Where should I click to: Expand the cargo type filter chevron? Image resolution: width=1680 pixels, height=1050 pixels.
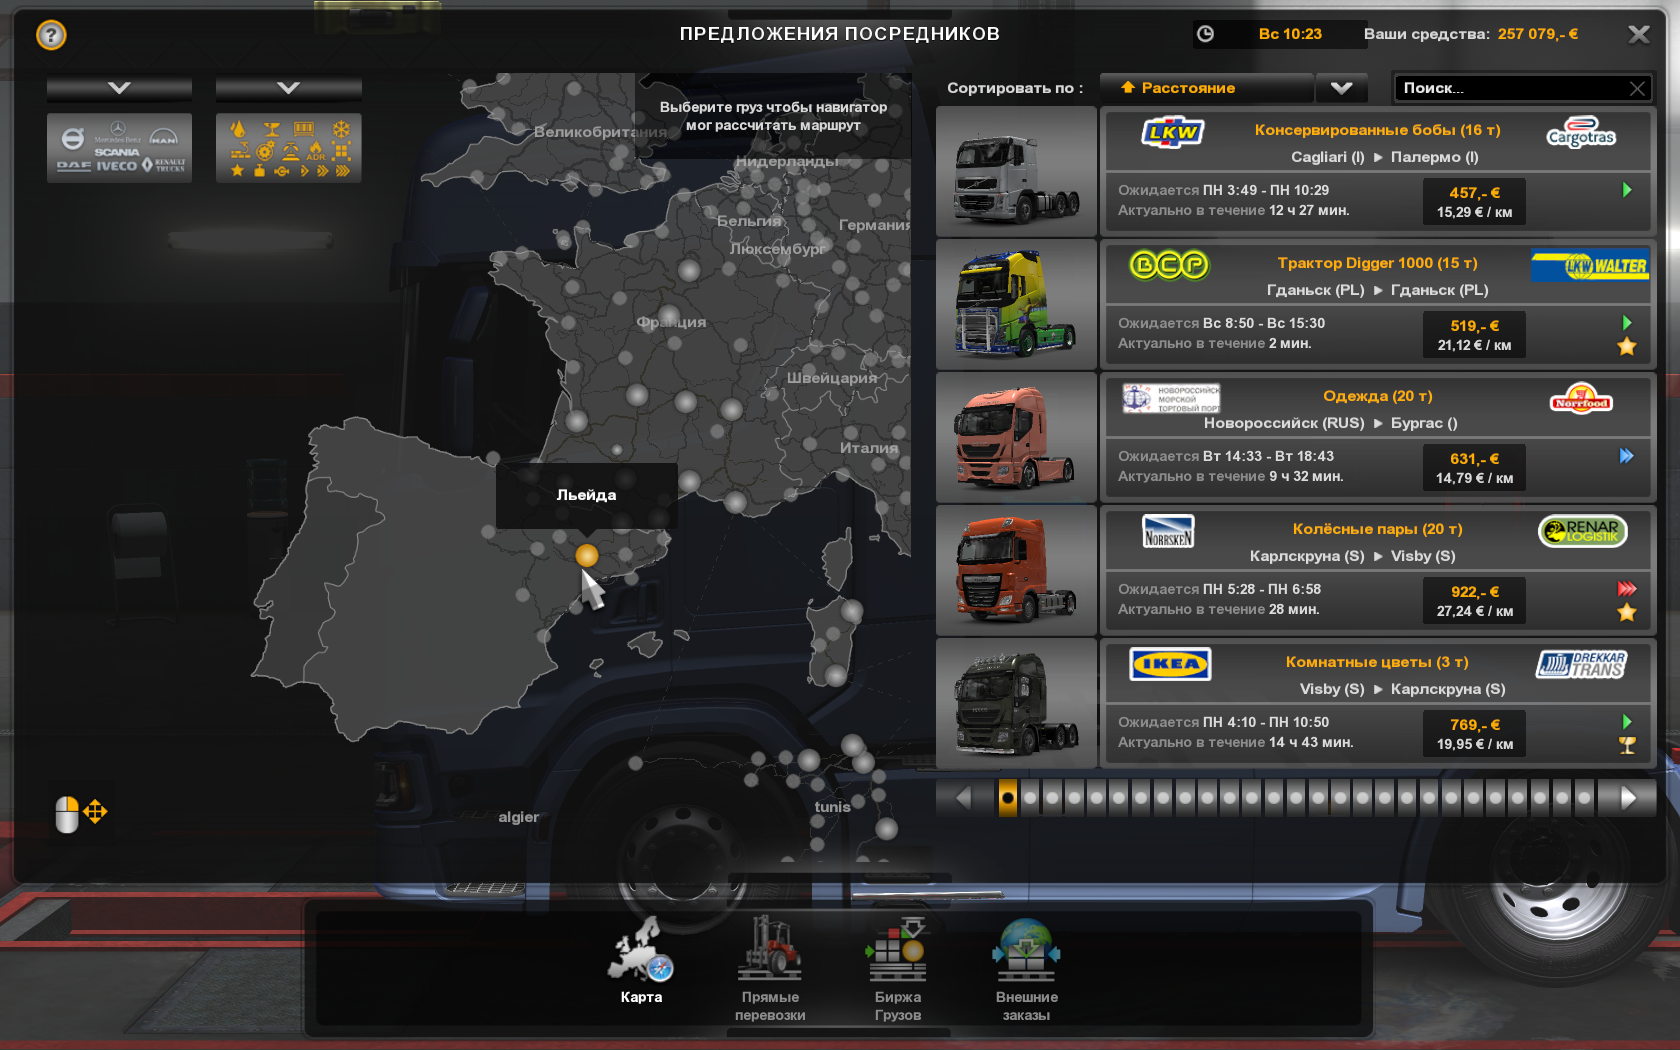tap(288, 88)
